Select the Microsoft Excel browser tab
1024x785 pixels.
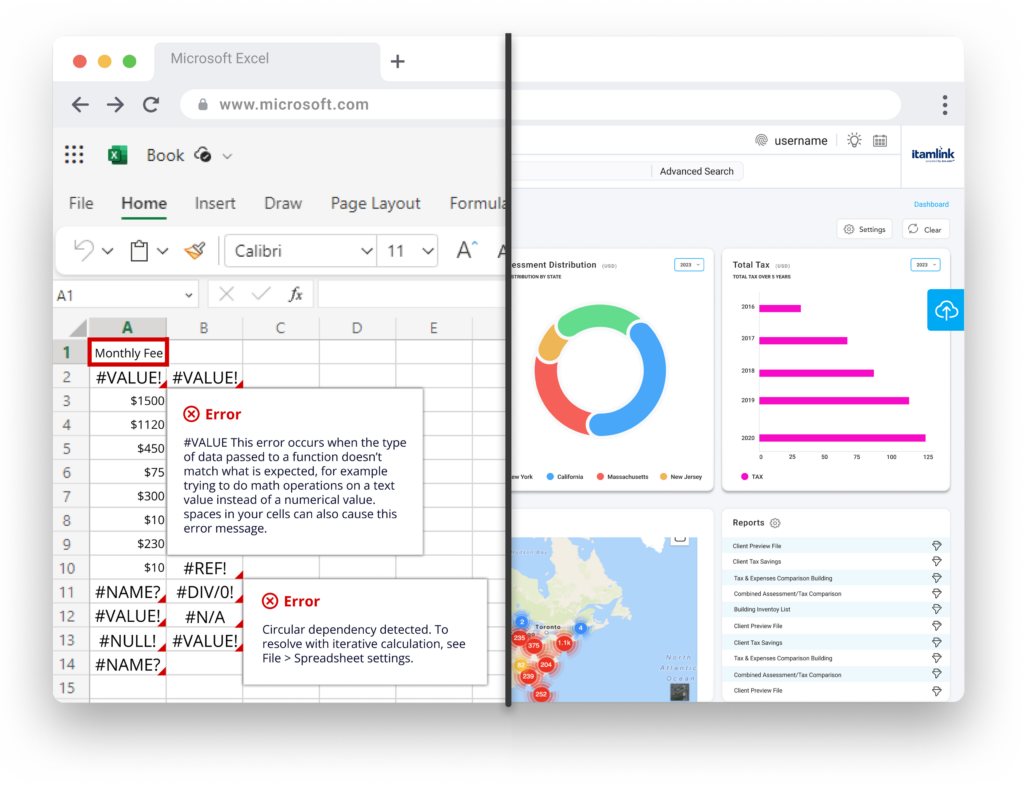pyautogui.click(x=267, y=60)
